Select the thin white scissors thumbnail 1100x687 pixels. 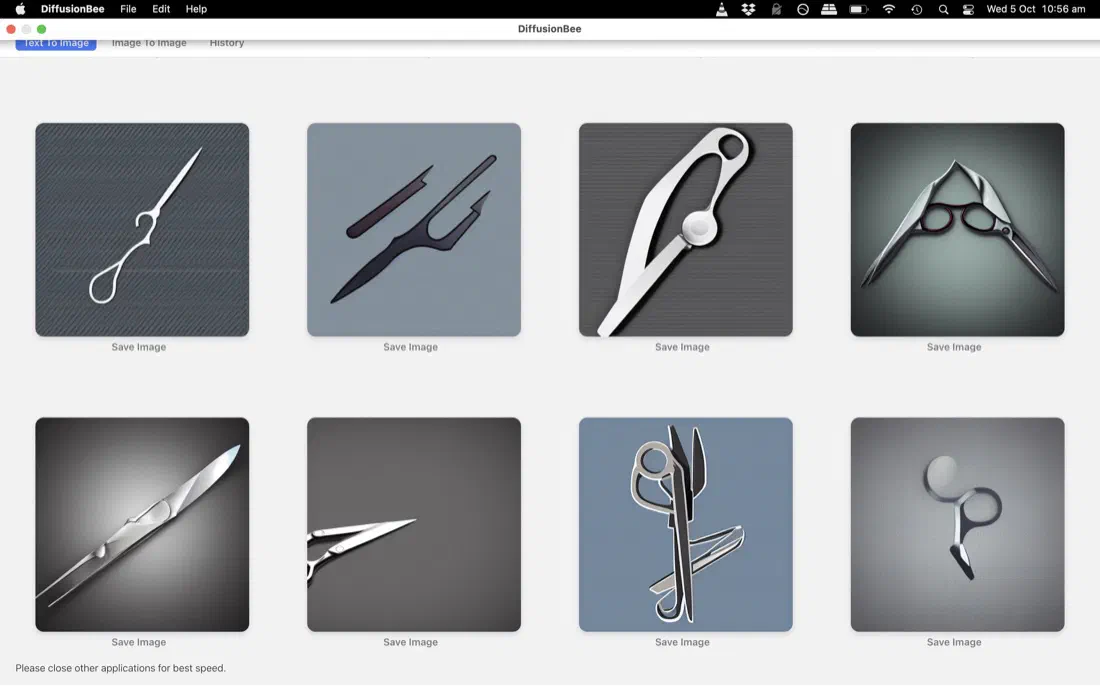142,229
